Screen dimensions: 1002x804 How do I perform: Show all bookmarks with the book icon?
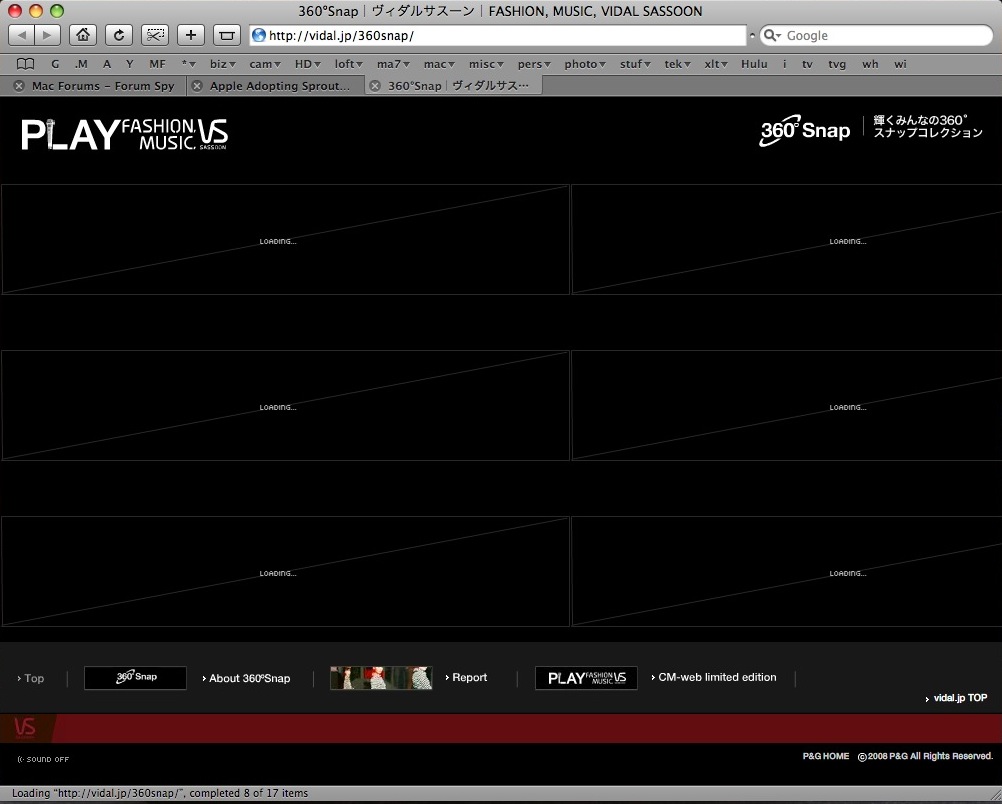pyautogui.click(x=25, y=64)
